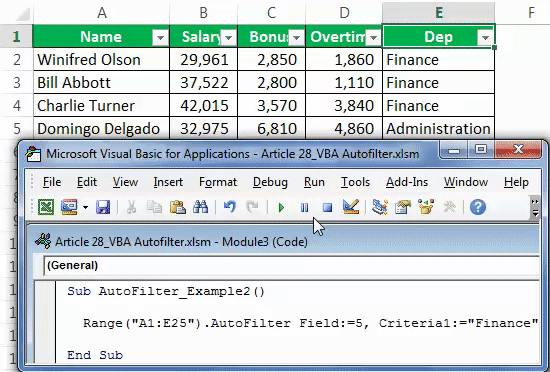The width and height of the screenshot is (550, 372).
Task: Click the Module3 code window icon
Action: [x=43, y=242]
